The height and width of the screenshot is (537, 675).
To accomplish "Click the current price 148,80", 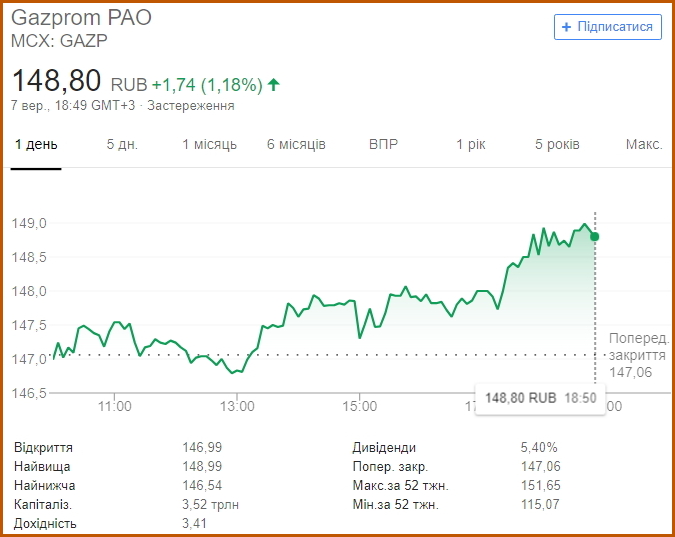I will (56, 81).
